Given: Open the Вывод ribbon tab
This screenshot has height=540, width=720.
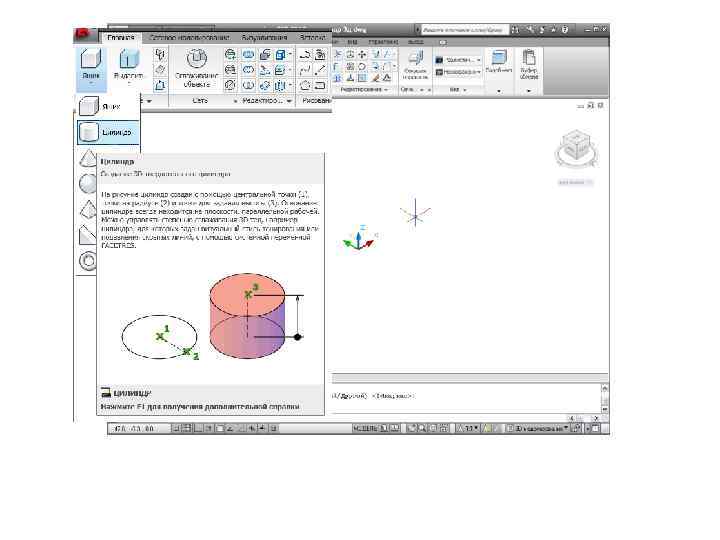Looking at the screenshot, I should (x=416, y=42).
